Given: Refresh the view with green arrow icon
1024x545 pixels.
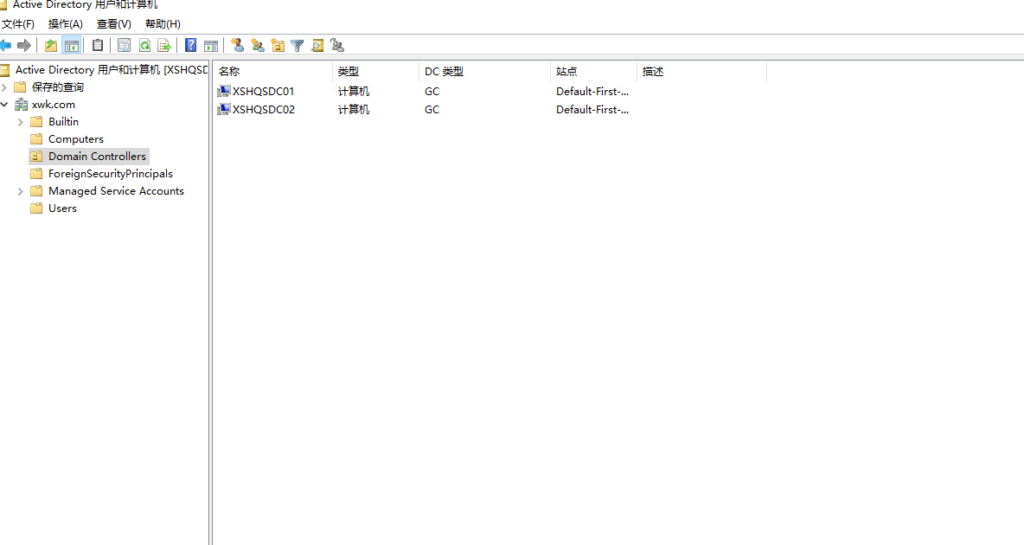Looking at the screenshot, I should point(144,45).
